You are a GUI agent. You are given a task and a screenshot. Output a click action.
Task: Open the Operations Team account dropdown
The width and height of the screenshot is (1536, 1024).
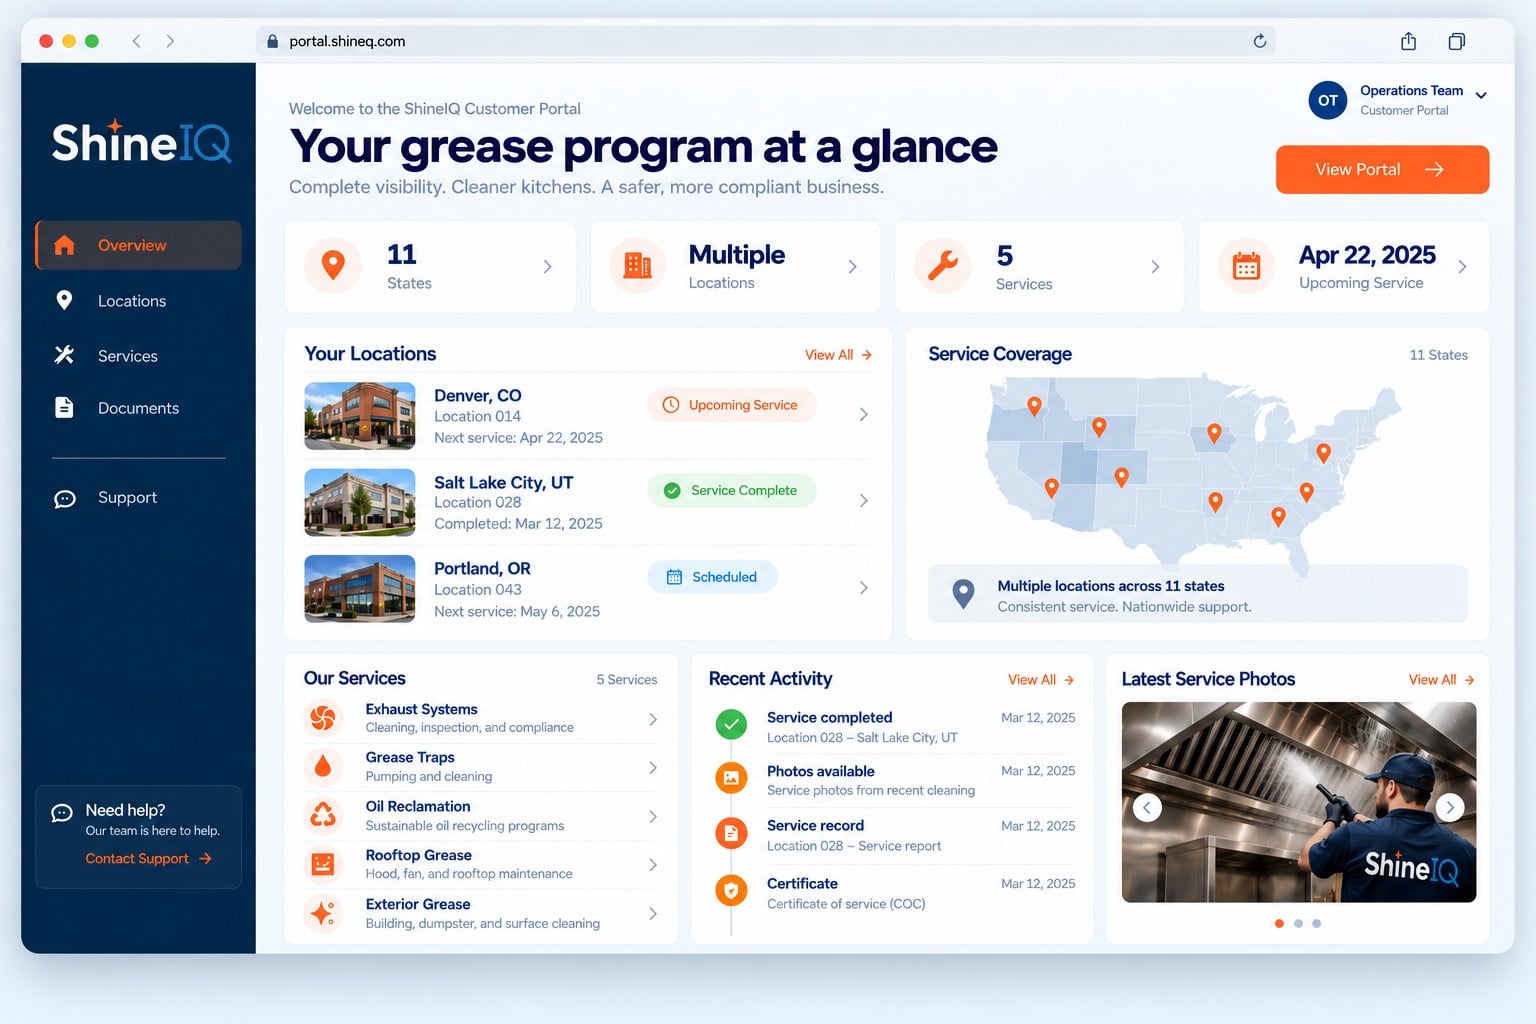coord(1481,96)
